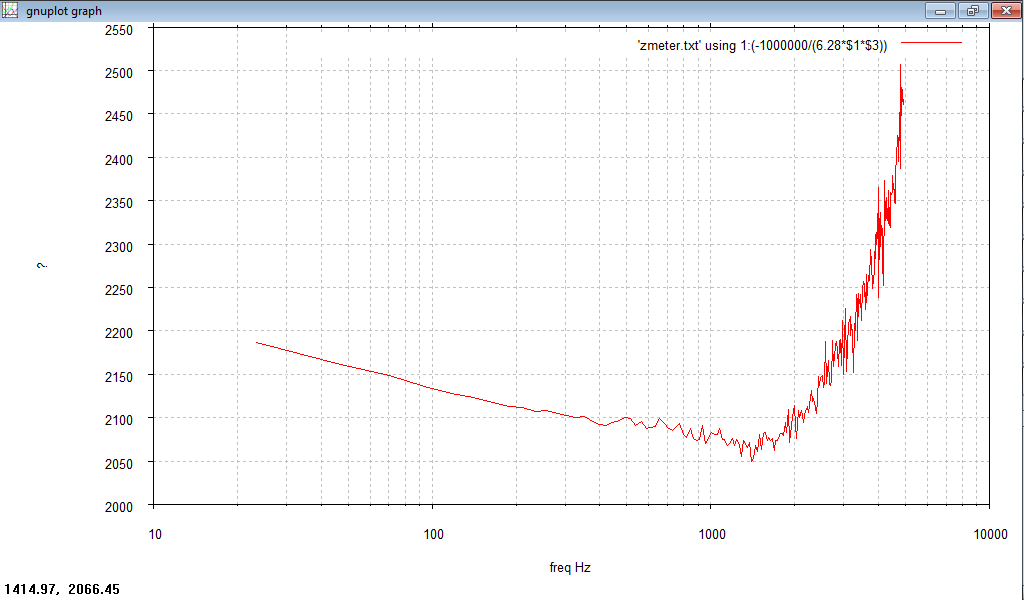Click the y-axis tick label 2300
The width and height of the screenshot is (1024, 600).
pyautogui.click(x=119, y=247)
